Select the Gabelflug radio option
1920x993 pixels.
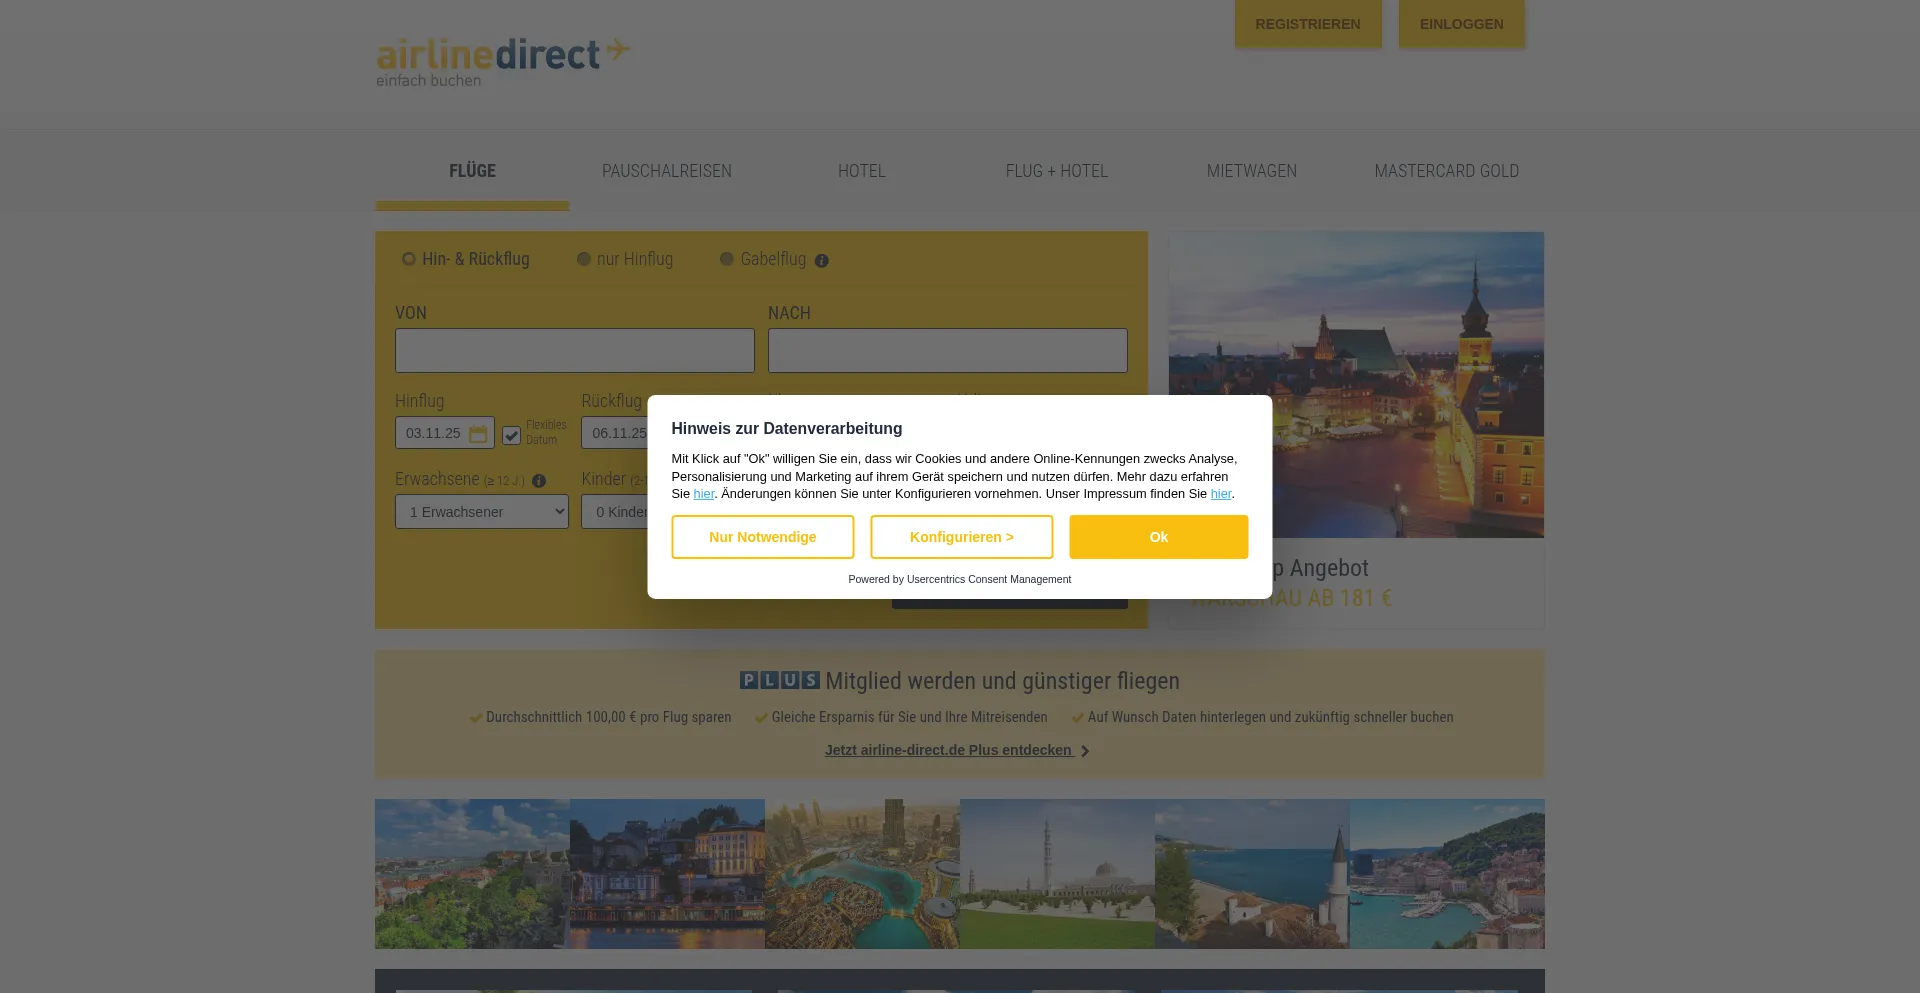727,259
